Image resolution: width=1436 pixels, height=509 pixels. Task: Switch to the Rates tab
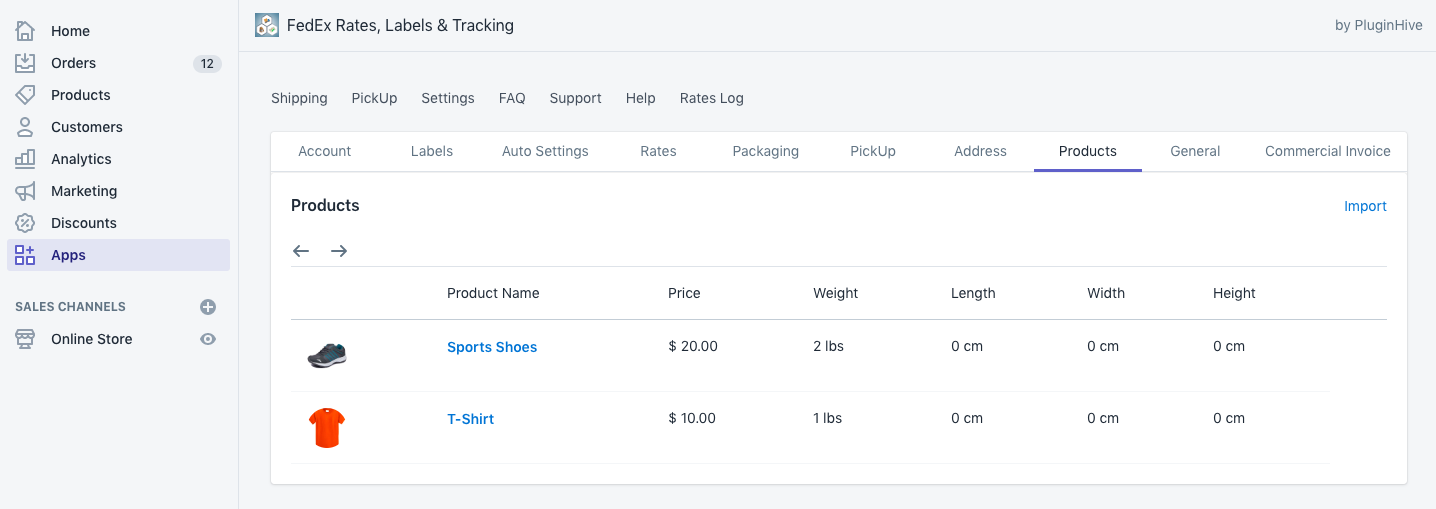coord(658,151)
